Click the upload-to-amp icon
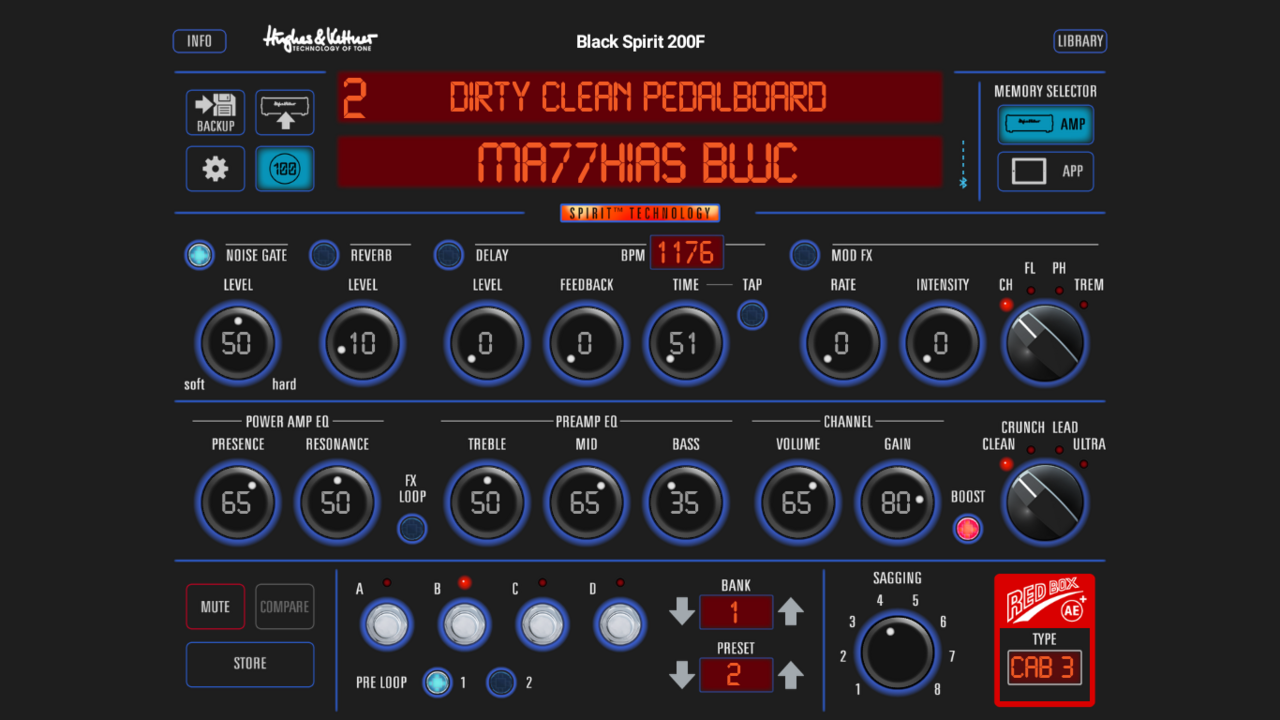 285,112
